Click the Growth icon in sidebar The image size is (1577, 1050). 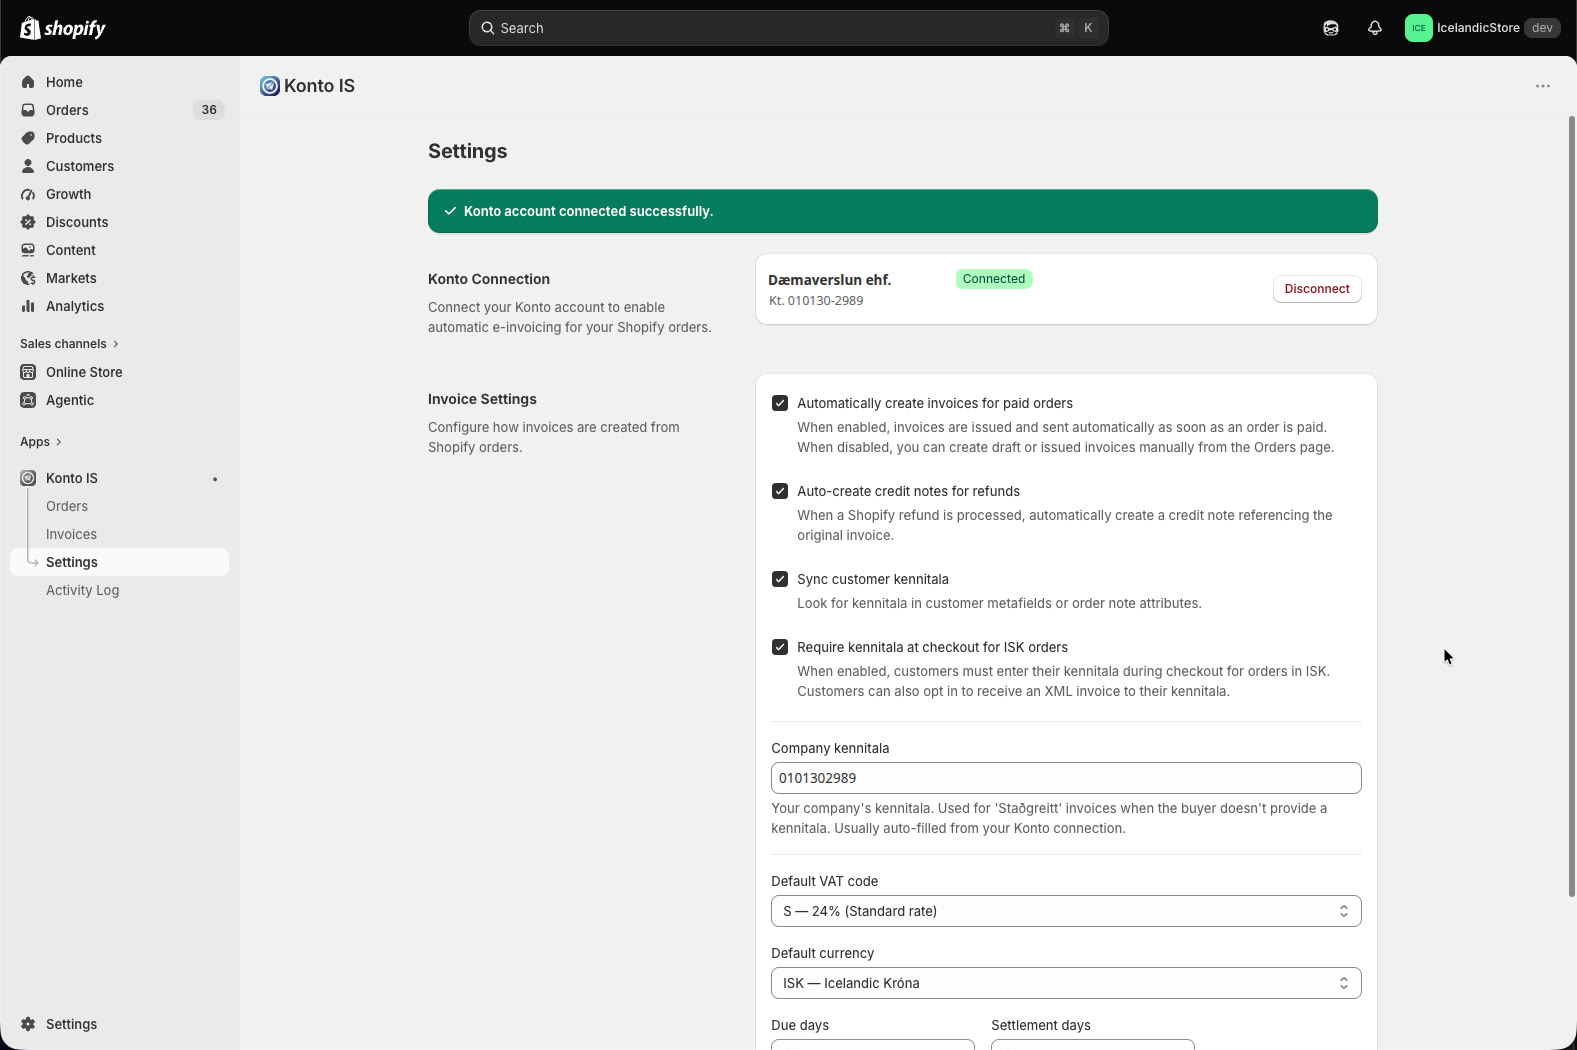coord(28,194)
